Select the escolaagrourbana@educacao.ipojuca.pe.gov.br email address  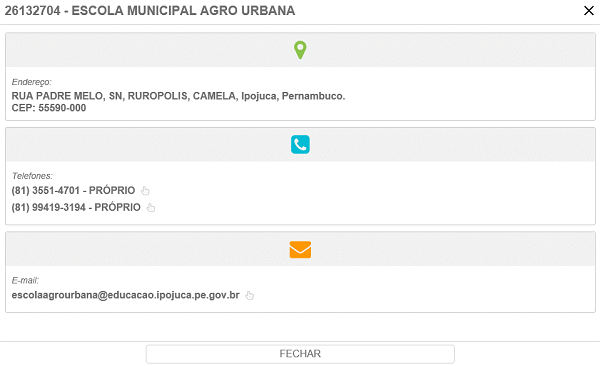pyautogui.click(x=126, y=295)
